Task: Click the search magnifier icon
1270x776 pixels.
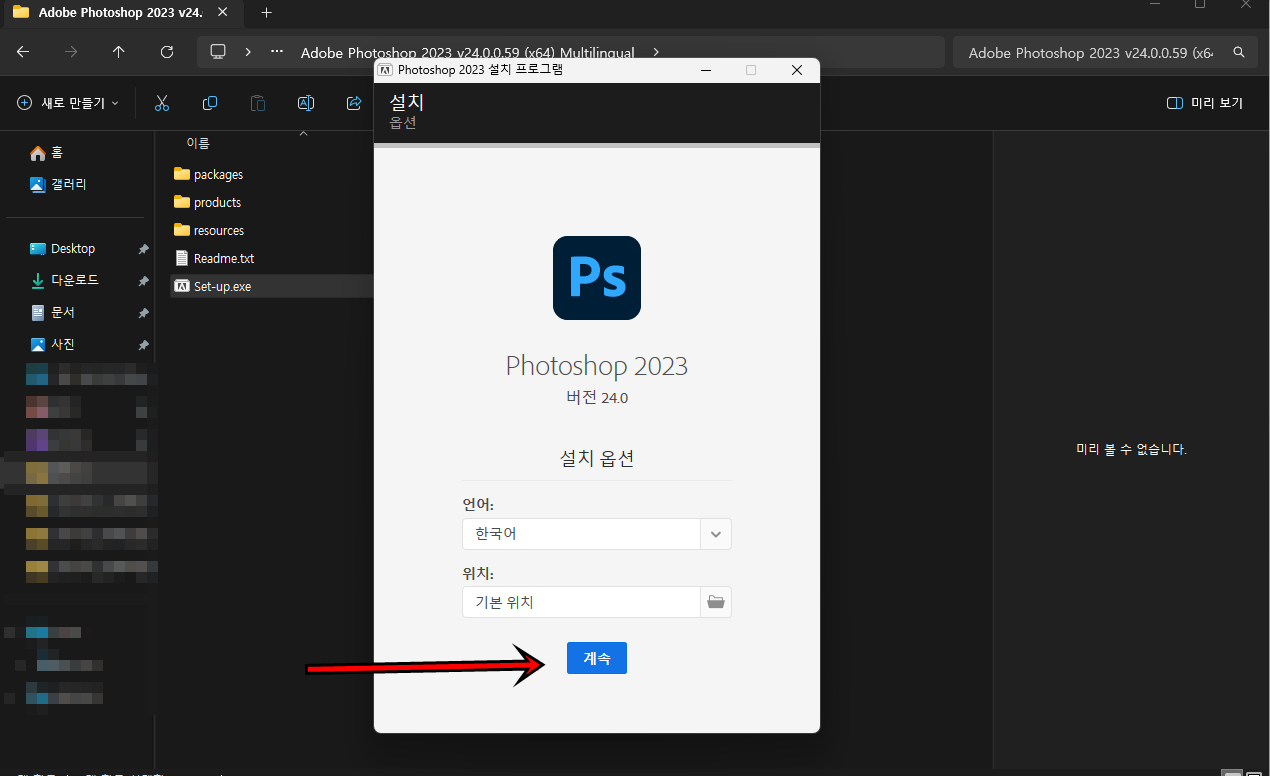Action: 1239,52
